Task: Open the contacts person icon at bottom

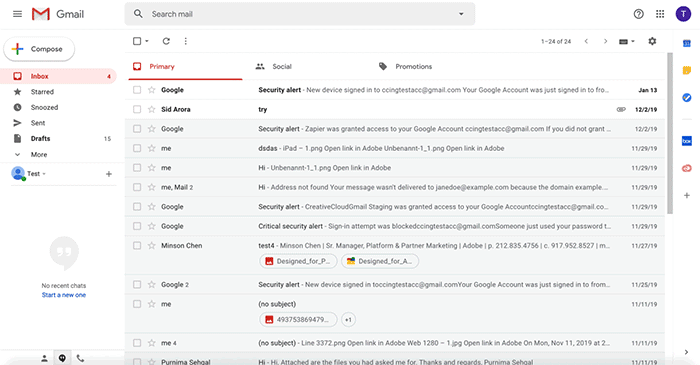Action: [44, 358]
